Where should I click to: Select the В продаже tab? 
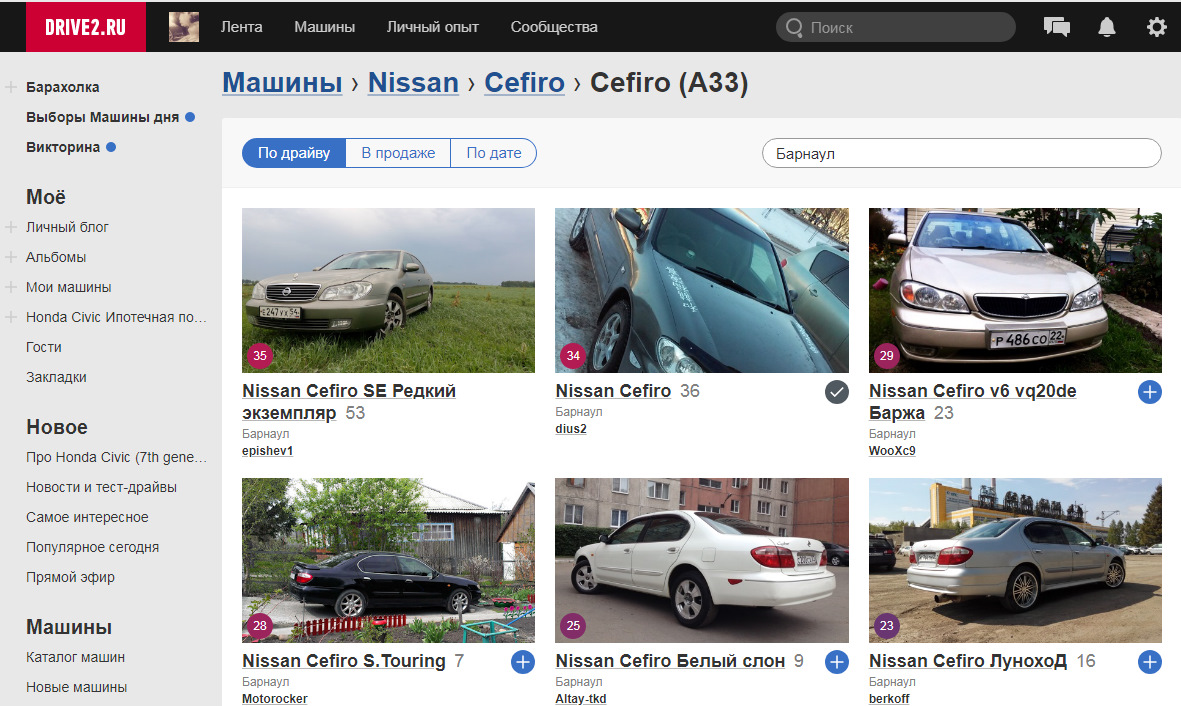(398, 153)
